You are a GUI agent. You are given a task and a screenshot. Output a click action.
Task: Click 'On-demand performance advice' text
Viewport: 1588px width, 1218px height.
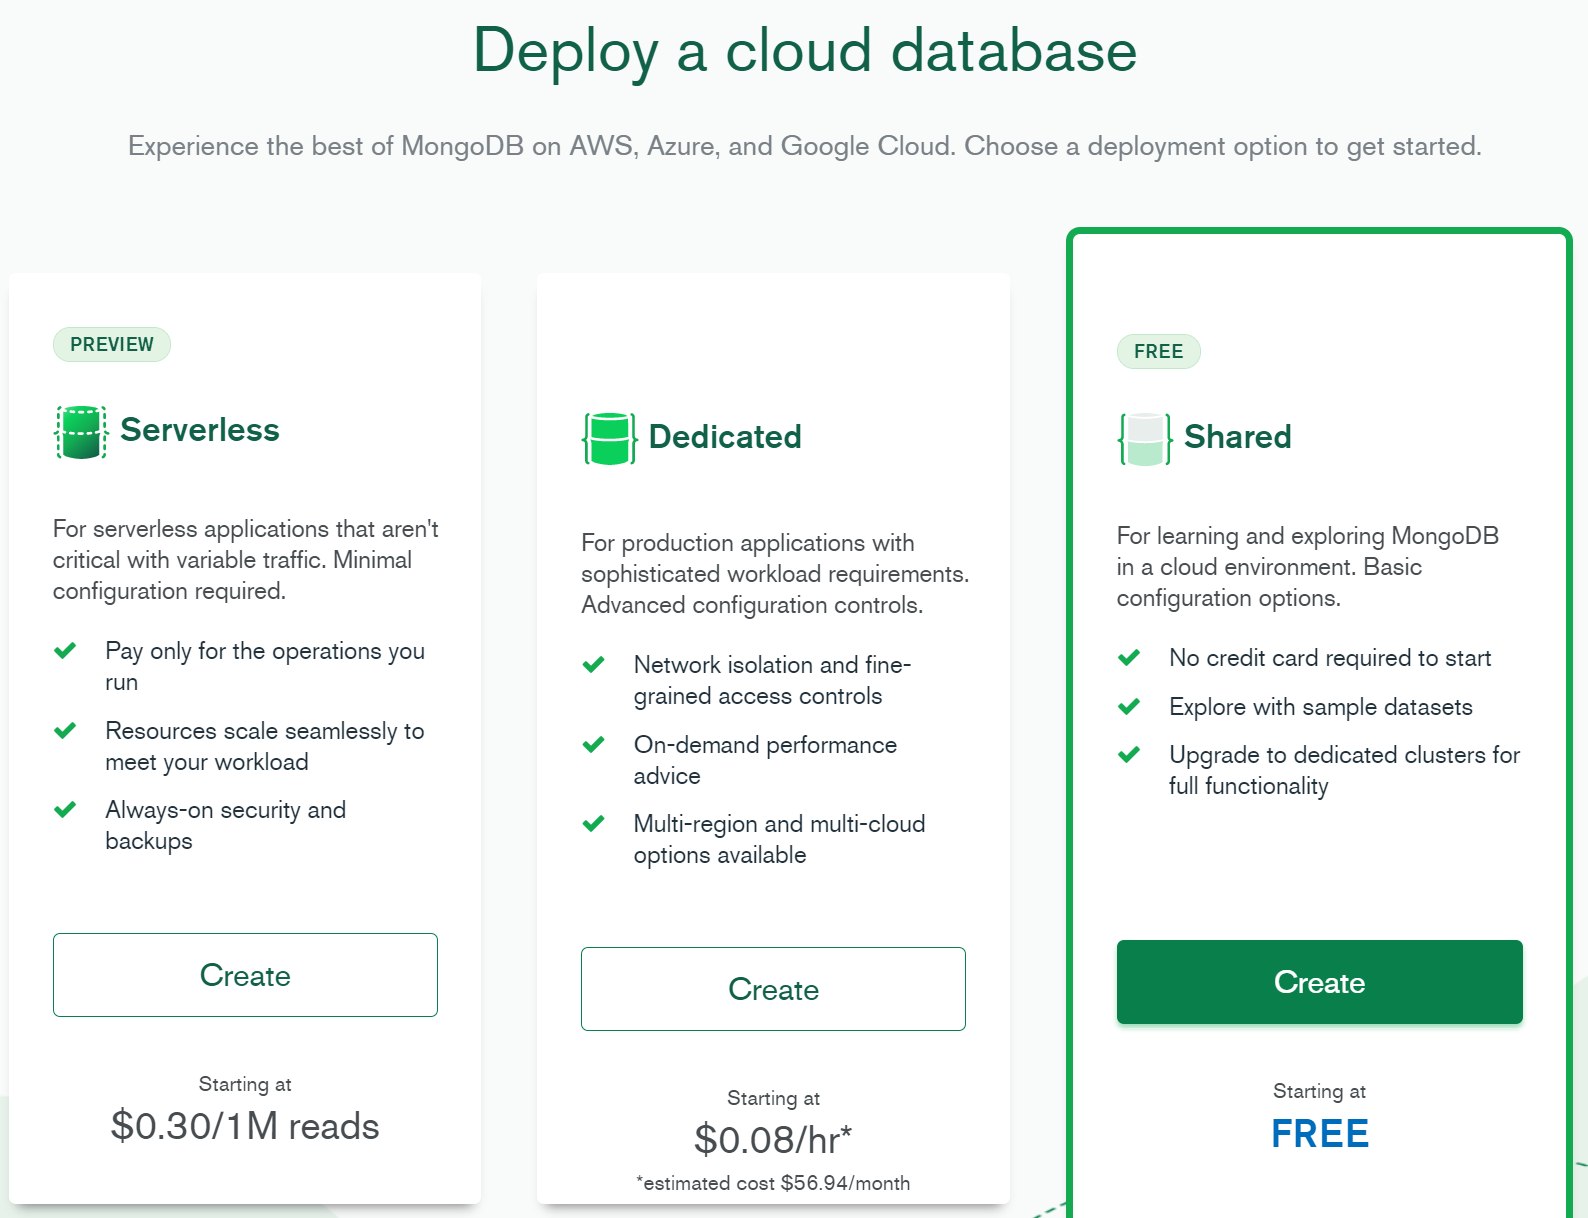[x=765, y=760]
